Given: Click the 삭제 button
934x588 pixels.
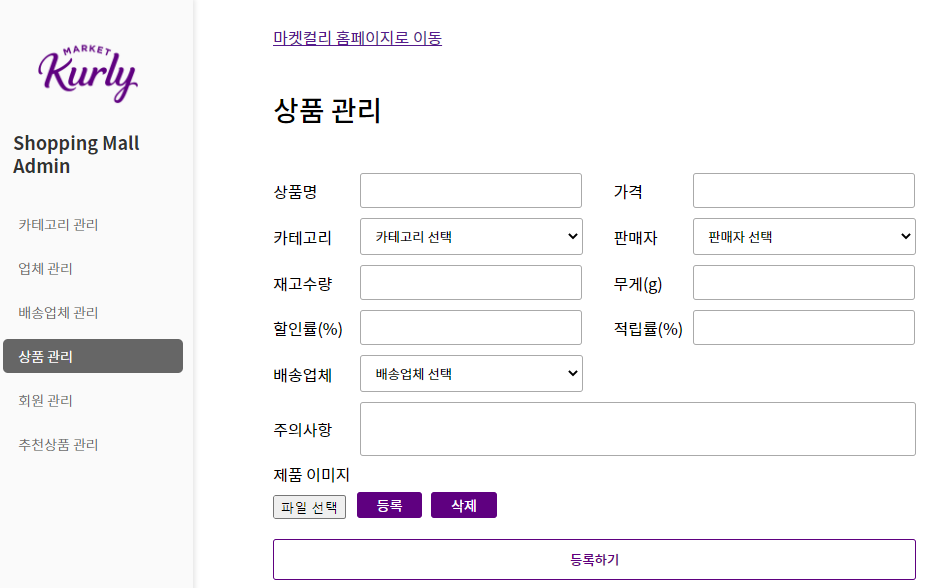Looking at the screenshot, I should click(x=463, y=505).
